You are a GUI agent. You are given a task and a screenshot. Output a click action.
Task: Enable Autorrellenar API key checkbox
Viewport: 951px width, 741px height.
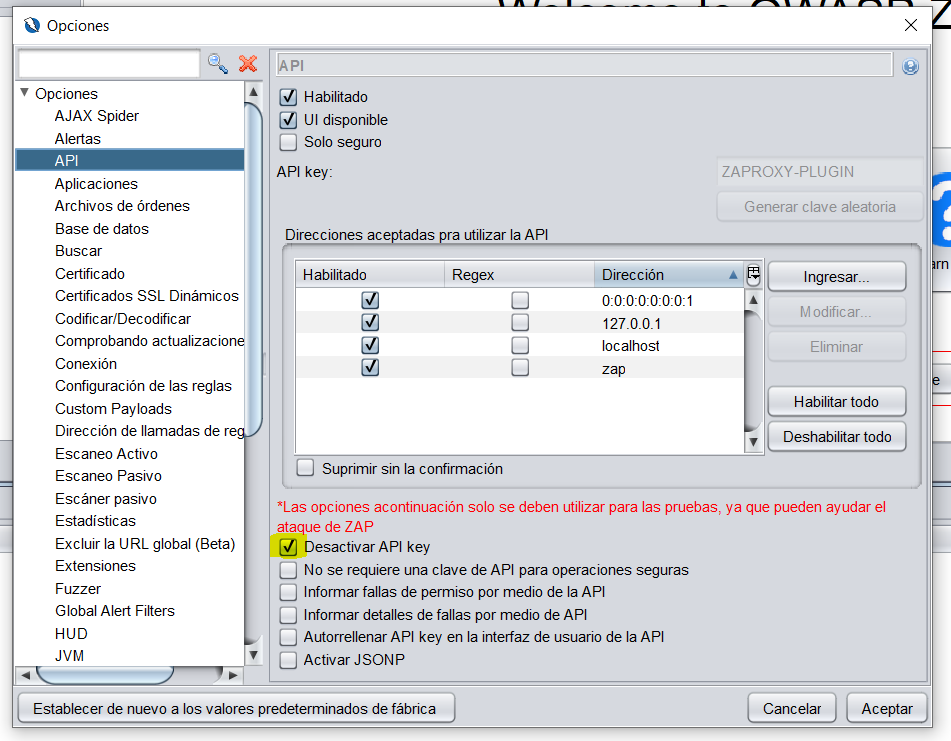point(288,637)
